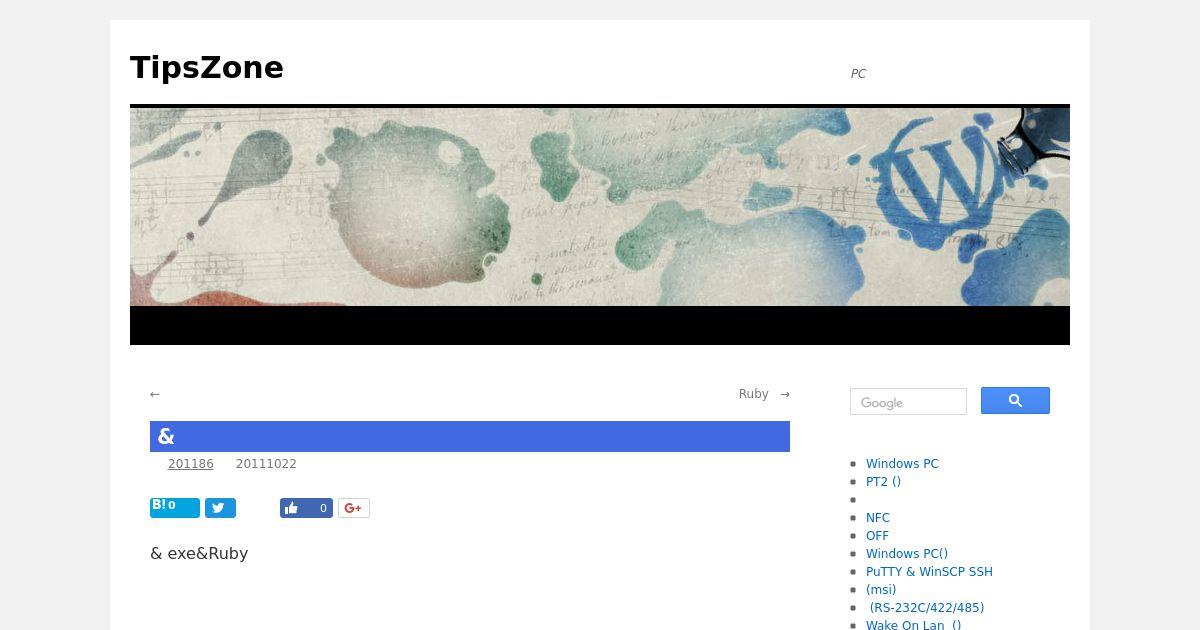Open the (RS-232C/422/485) sidebar link
Image resolution: width=1200 pixels, height=630 pixels.
tap(927, 608)
